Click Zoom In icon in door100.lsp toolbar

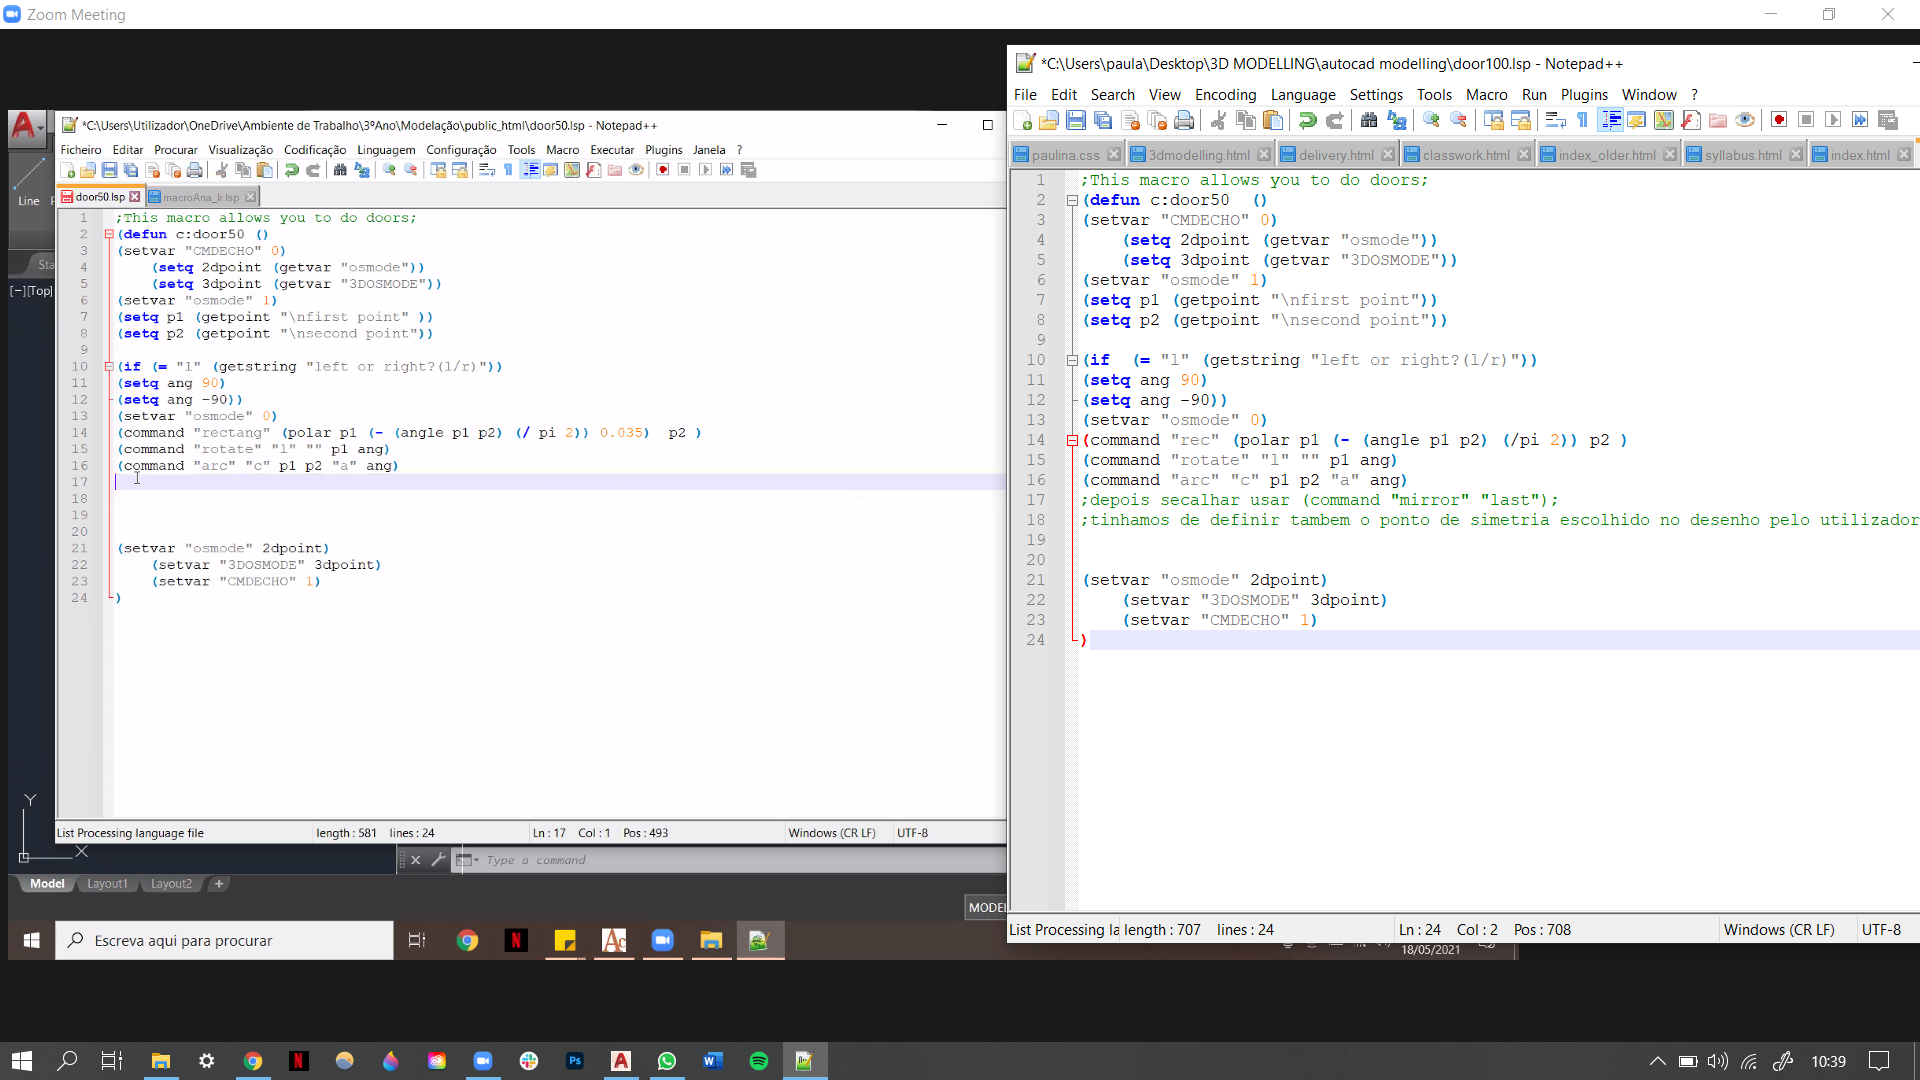[1431, 121]
